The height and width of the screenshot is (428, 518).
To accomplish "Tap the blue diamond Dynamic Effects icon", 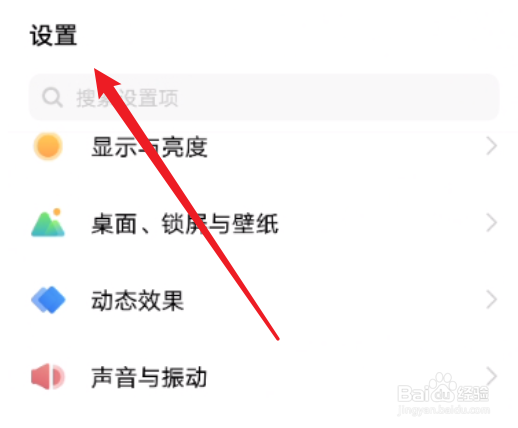I will (48, 299).
